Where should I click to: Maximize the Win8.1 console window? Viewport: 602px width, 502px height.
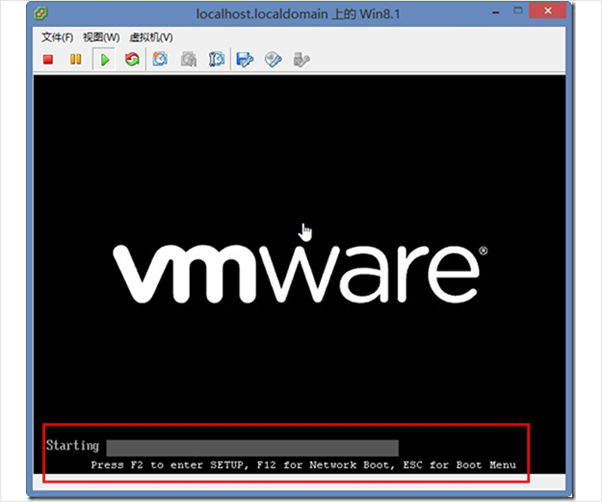click(518, 11)
